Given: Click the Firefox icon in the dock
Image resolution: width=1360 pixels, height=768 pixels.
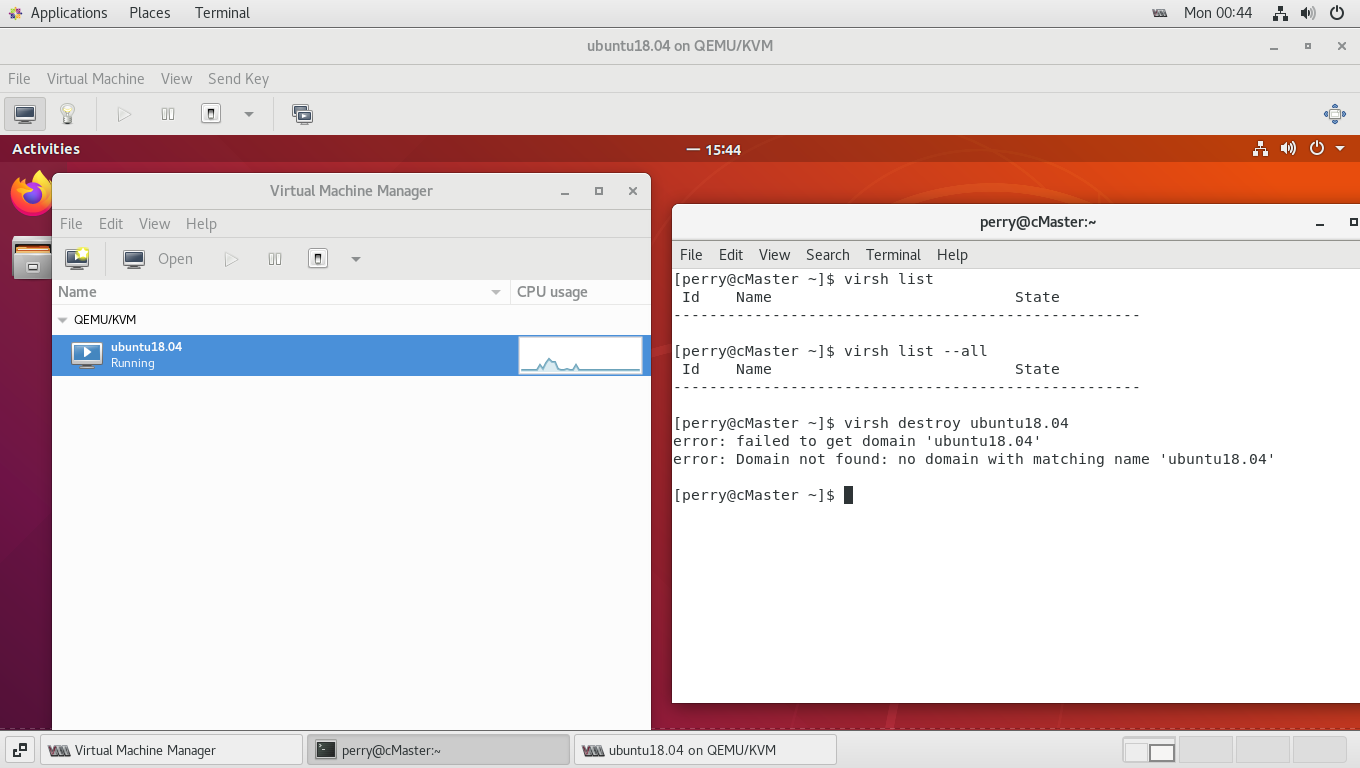Looking at the screenshot, I should pos(30,194).
